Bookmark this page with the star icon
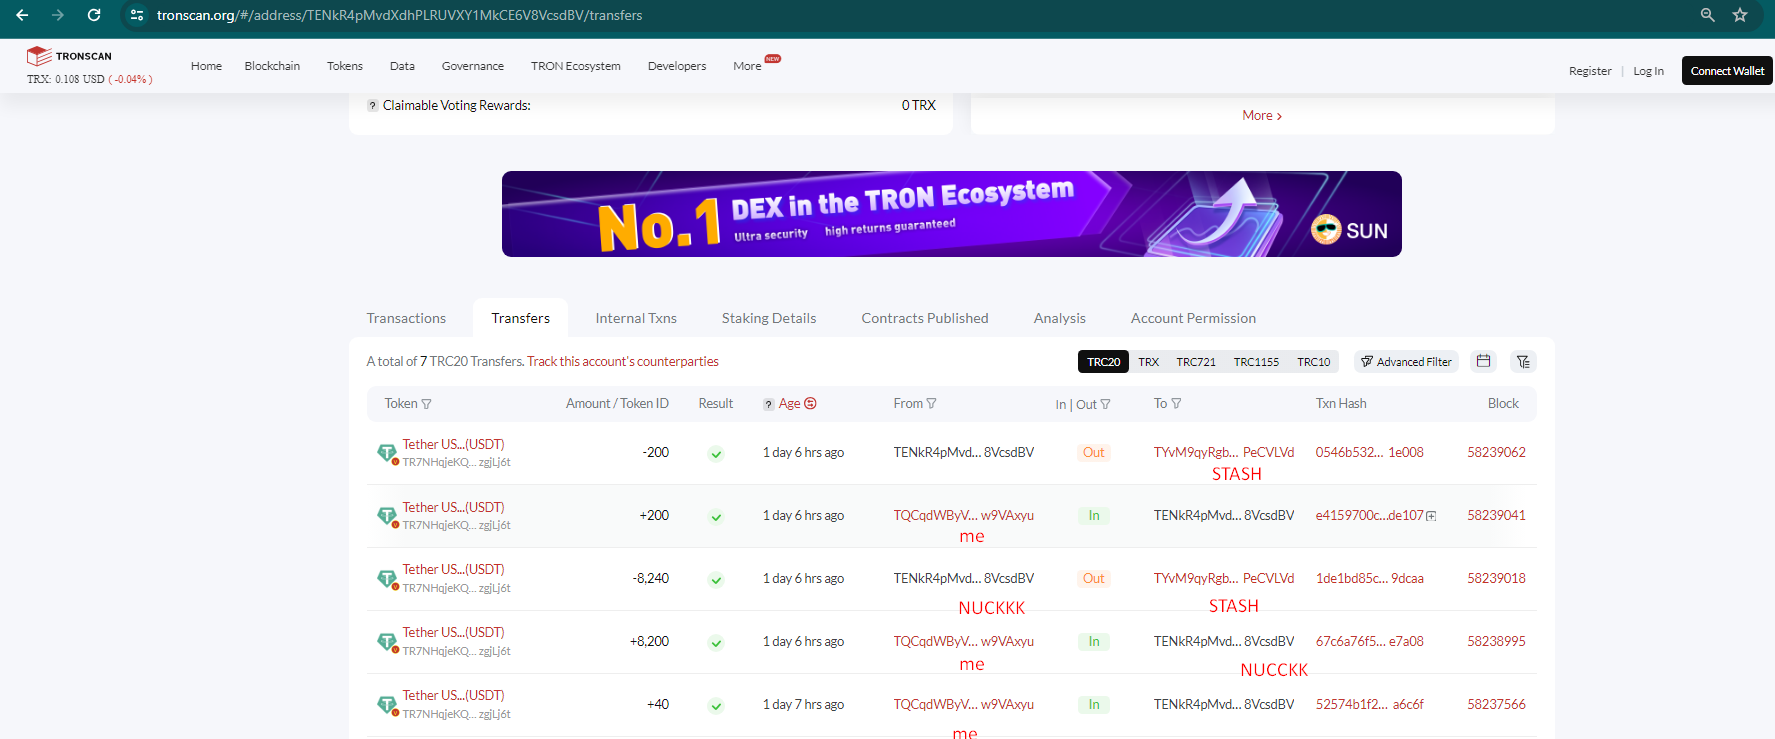This screenshot has width=1775, height=739. point(1740,15)
